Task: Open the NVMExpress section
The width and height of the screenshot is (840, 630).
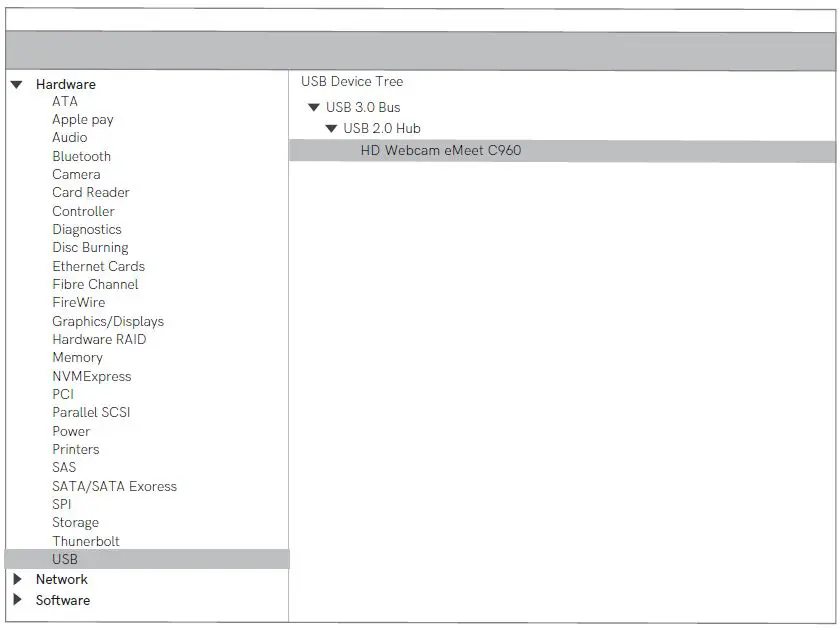Action: pos(91,376)
